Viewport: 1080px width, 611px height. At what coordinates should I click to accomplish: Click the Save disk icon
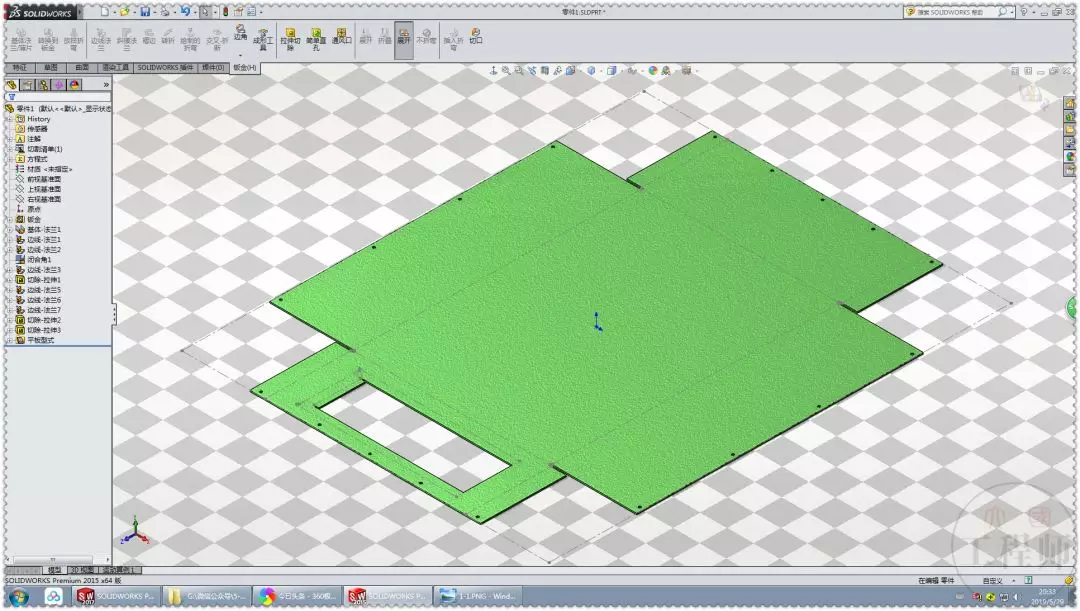click(x=145, y=12)
